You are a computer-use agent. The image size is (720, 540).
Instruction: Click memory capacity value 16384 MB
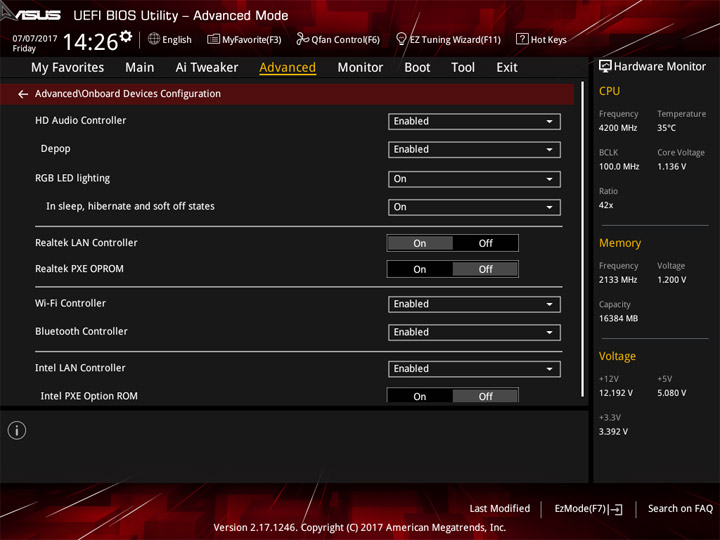619,318
